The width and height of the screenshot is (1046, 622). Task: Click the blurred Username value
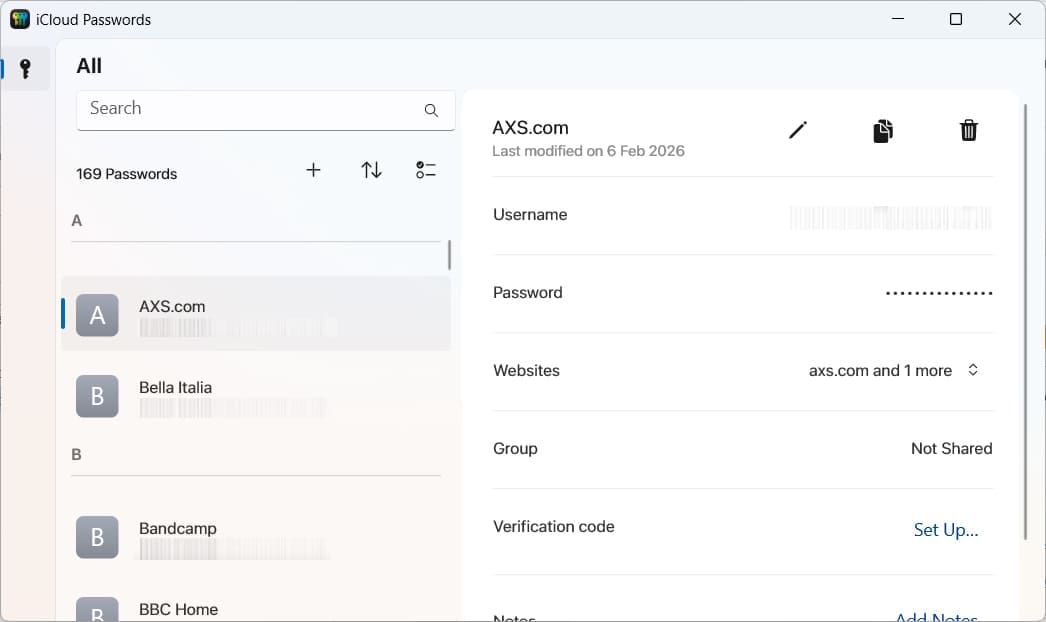(x=891, y=218)
